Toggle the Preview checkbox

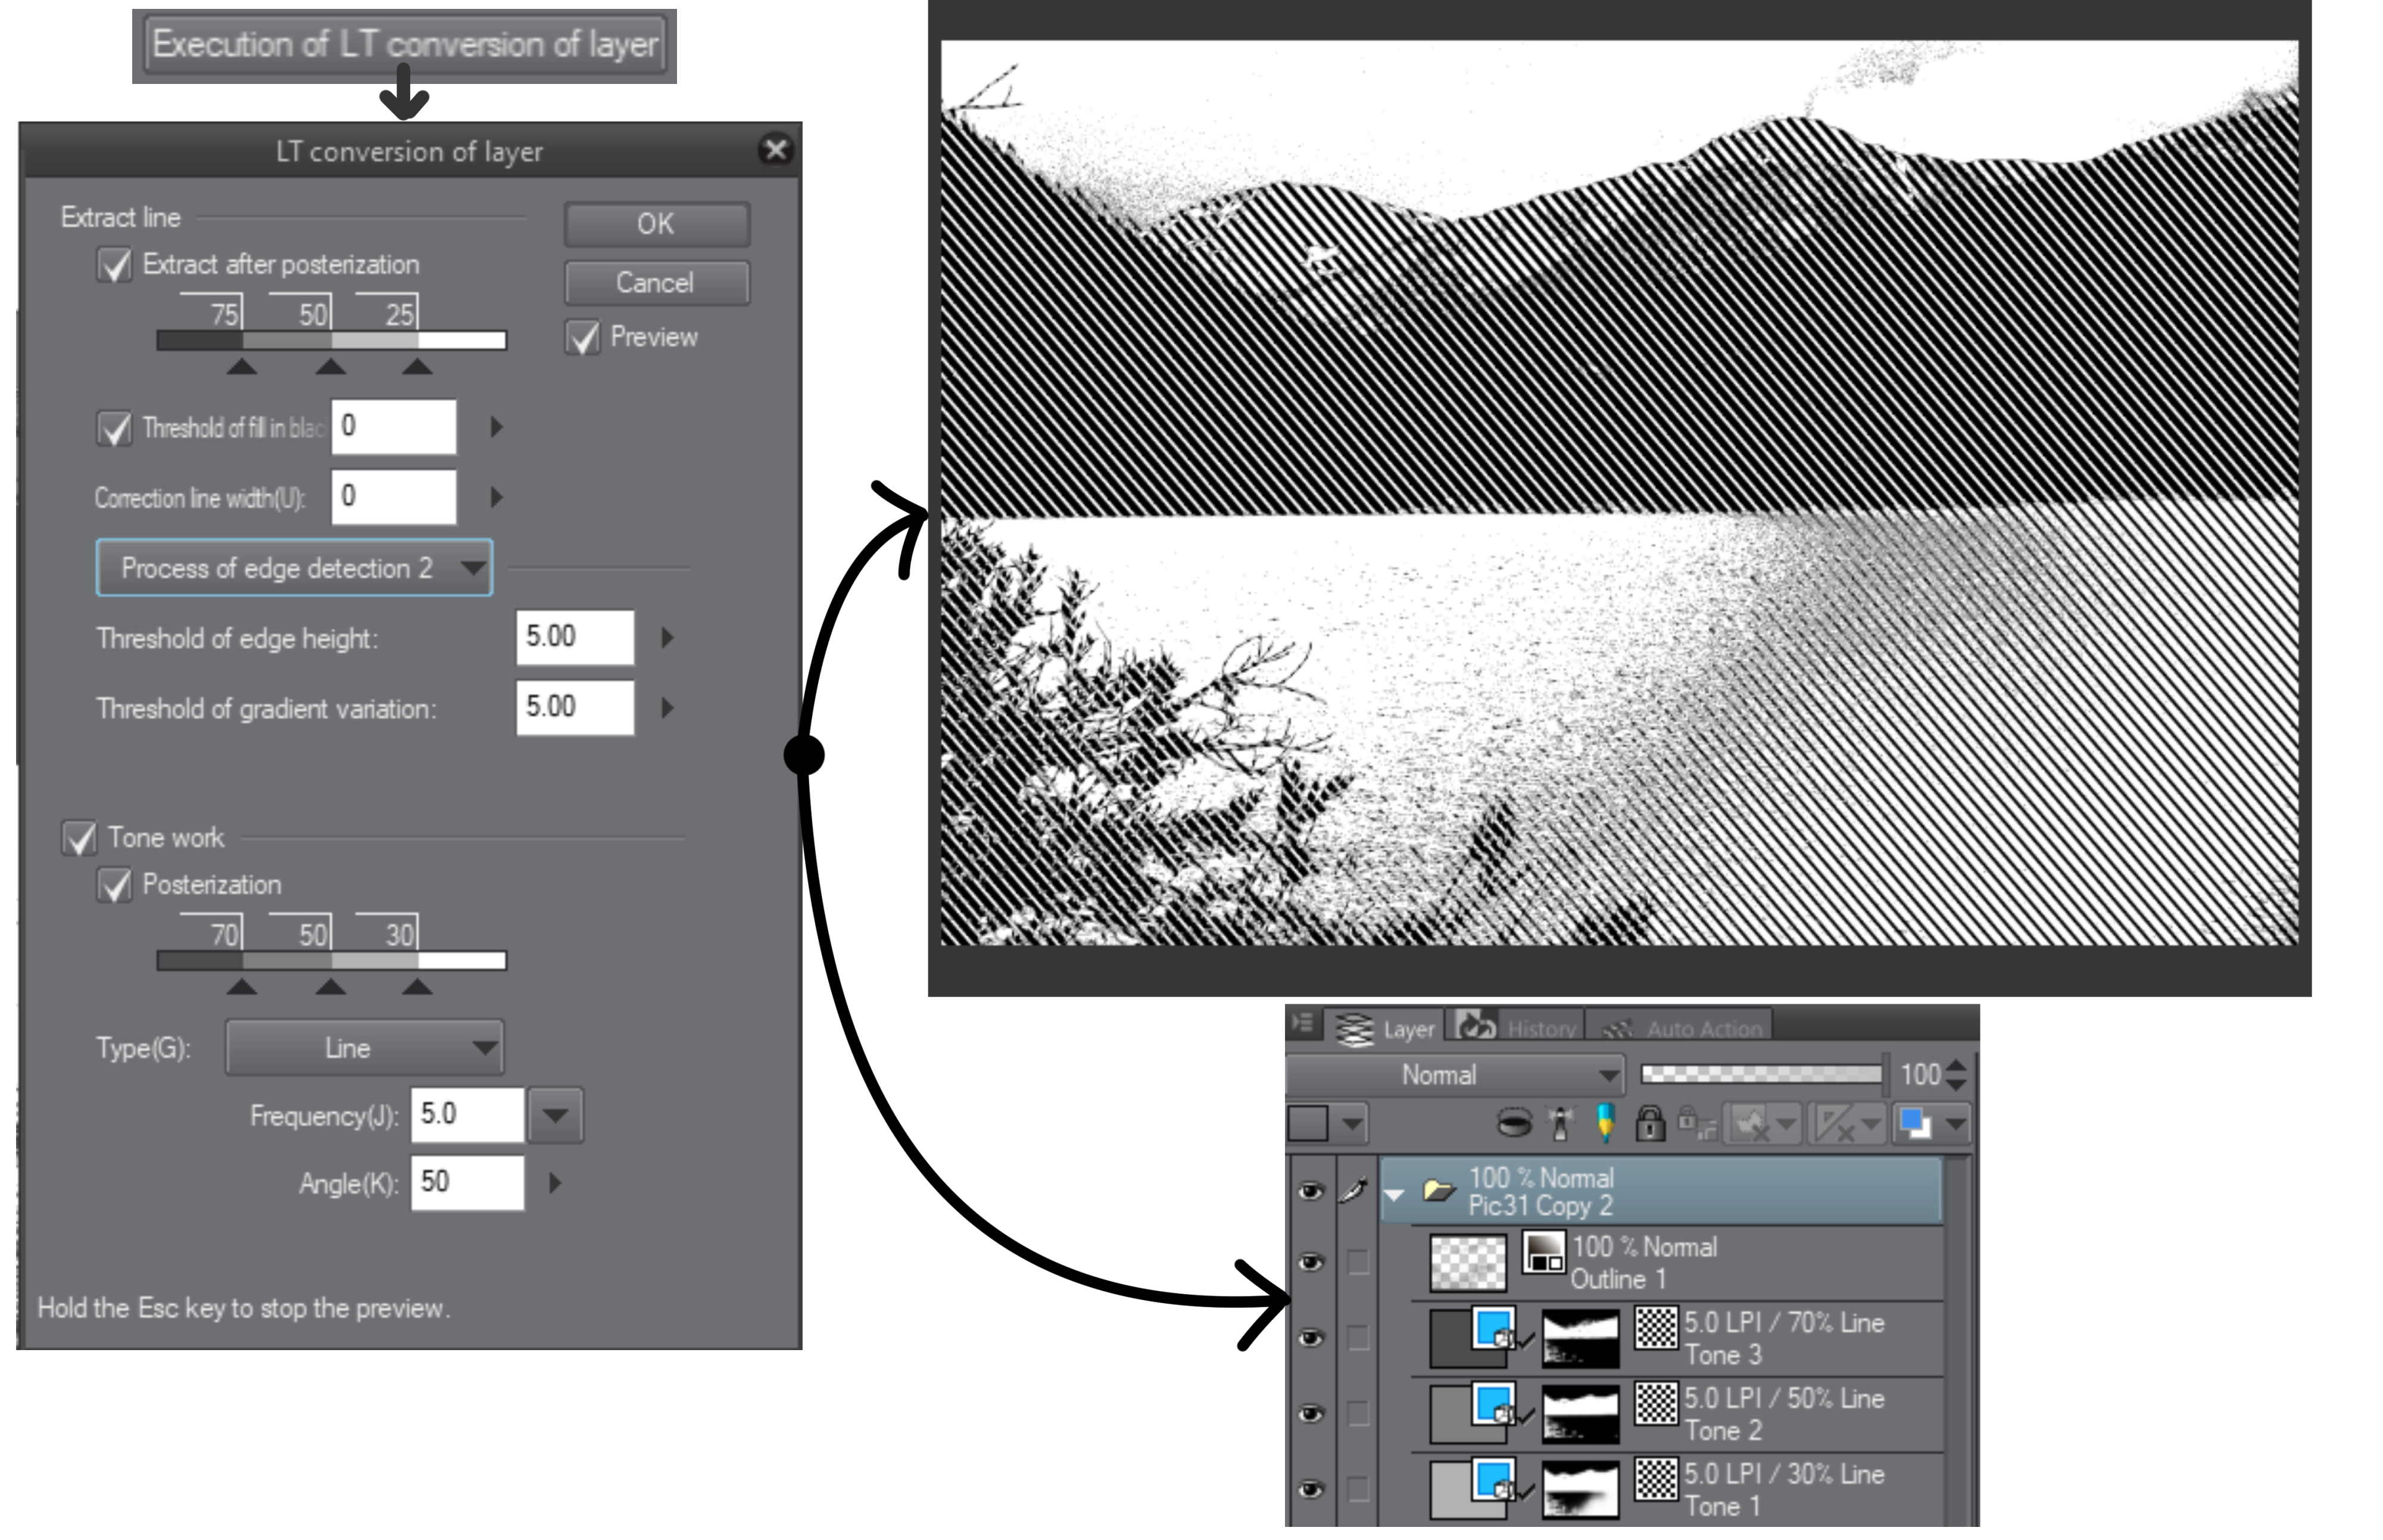click(x=583, y=337)
